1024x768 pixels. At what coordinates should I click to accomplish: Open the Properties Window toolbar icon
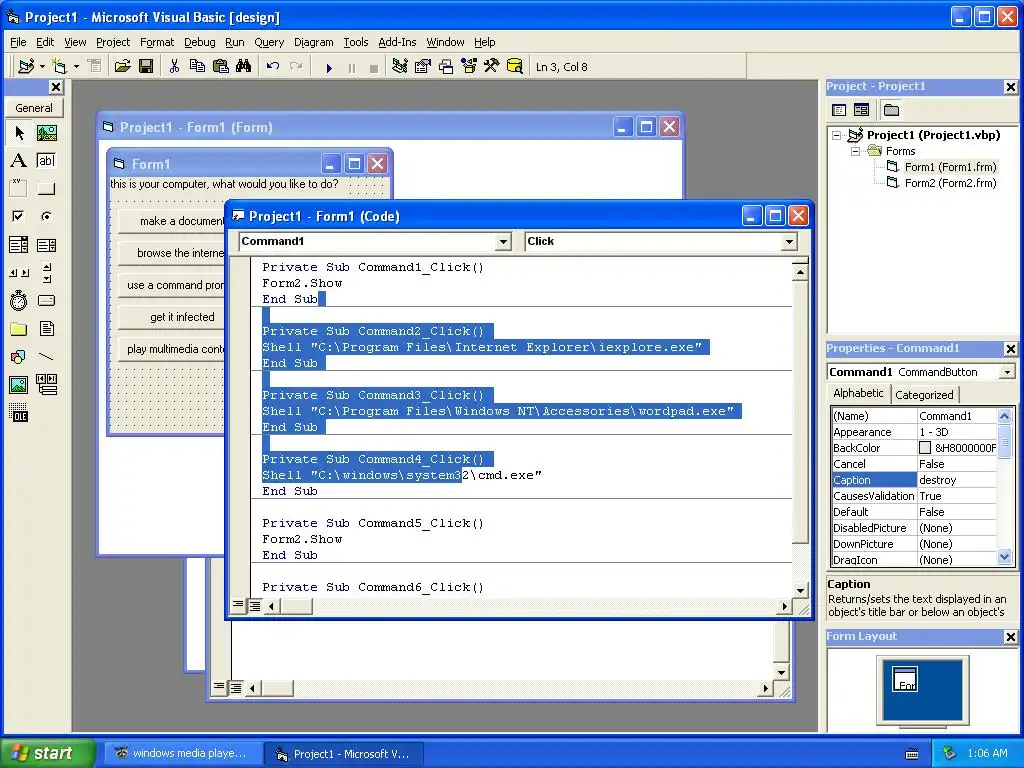(423, 67)
